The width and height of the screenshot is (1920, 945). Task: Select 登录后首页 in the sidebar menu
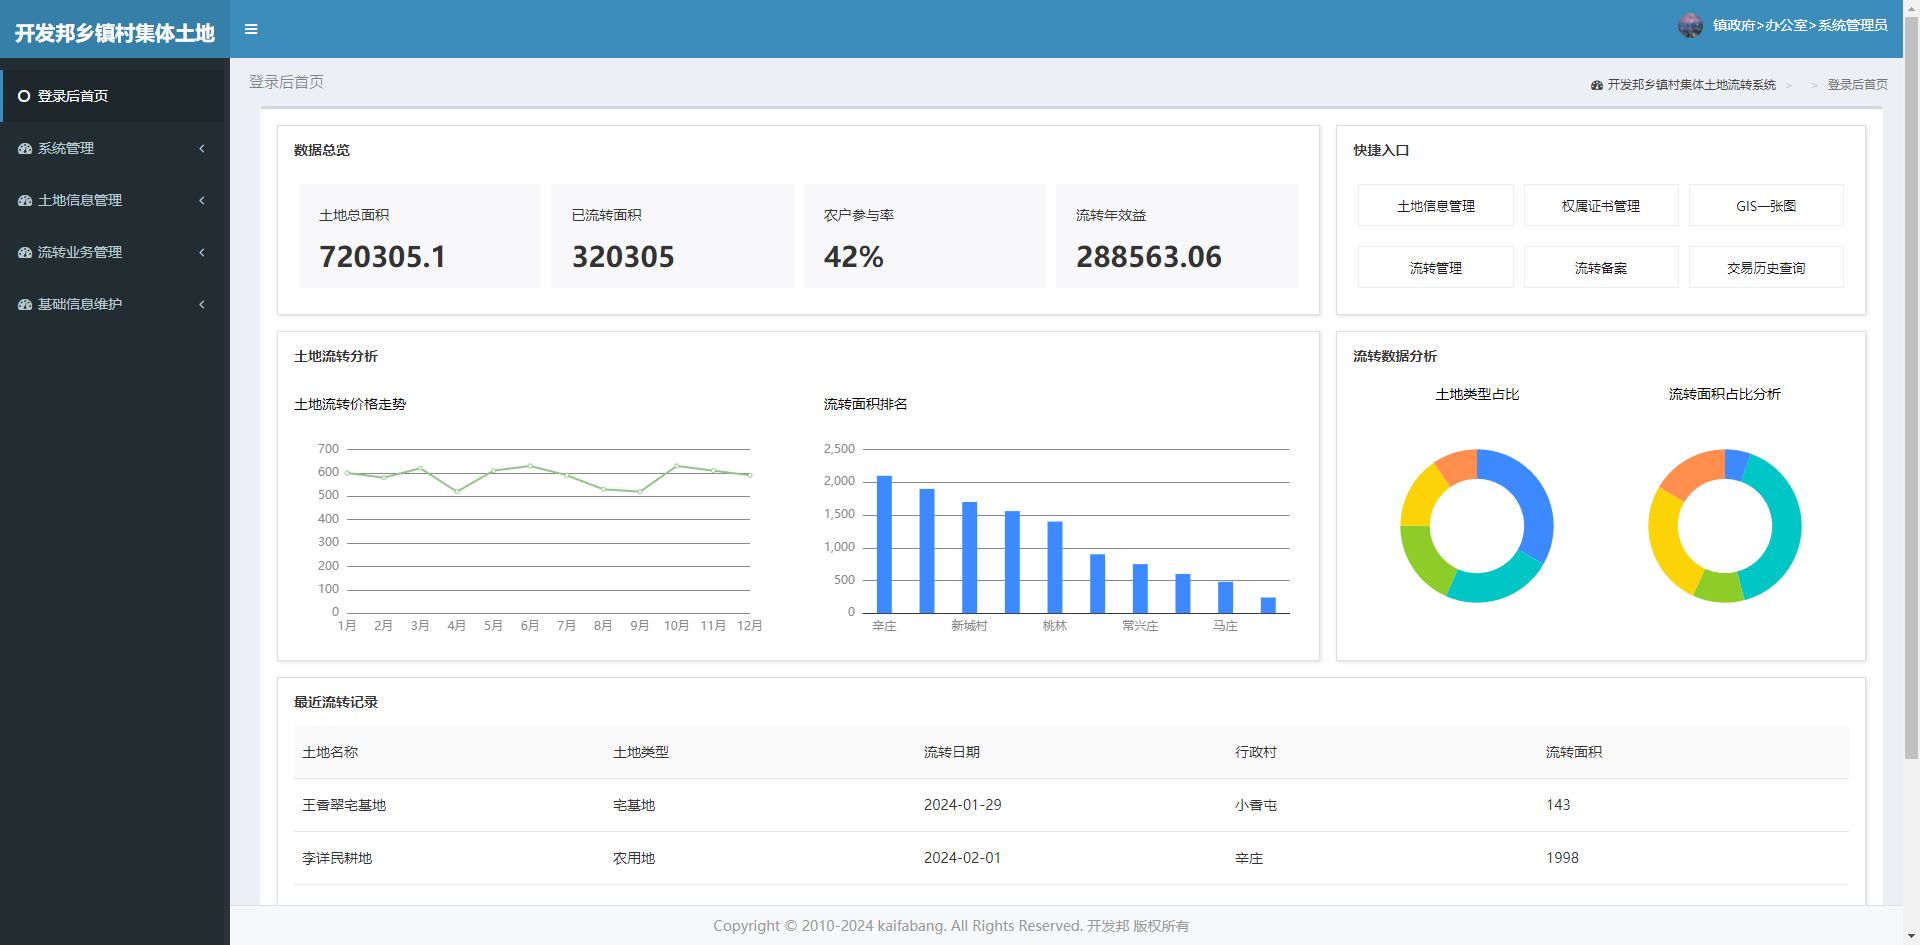115,96
